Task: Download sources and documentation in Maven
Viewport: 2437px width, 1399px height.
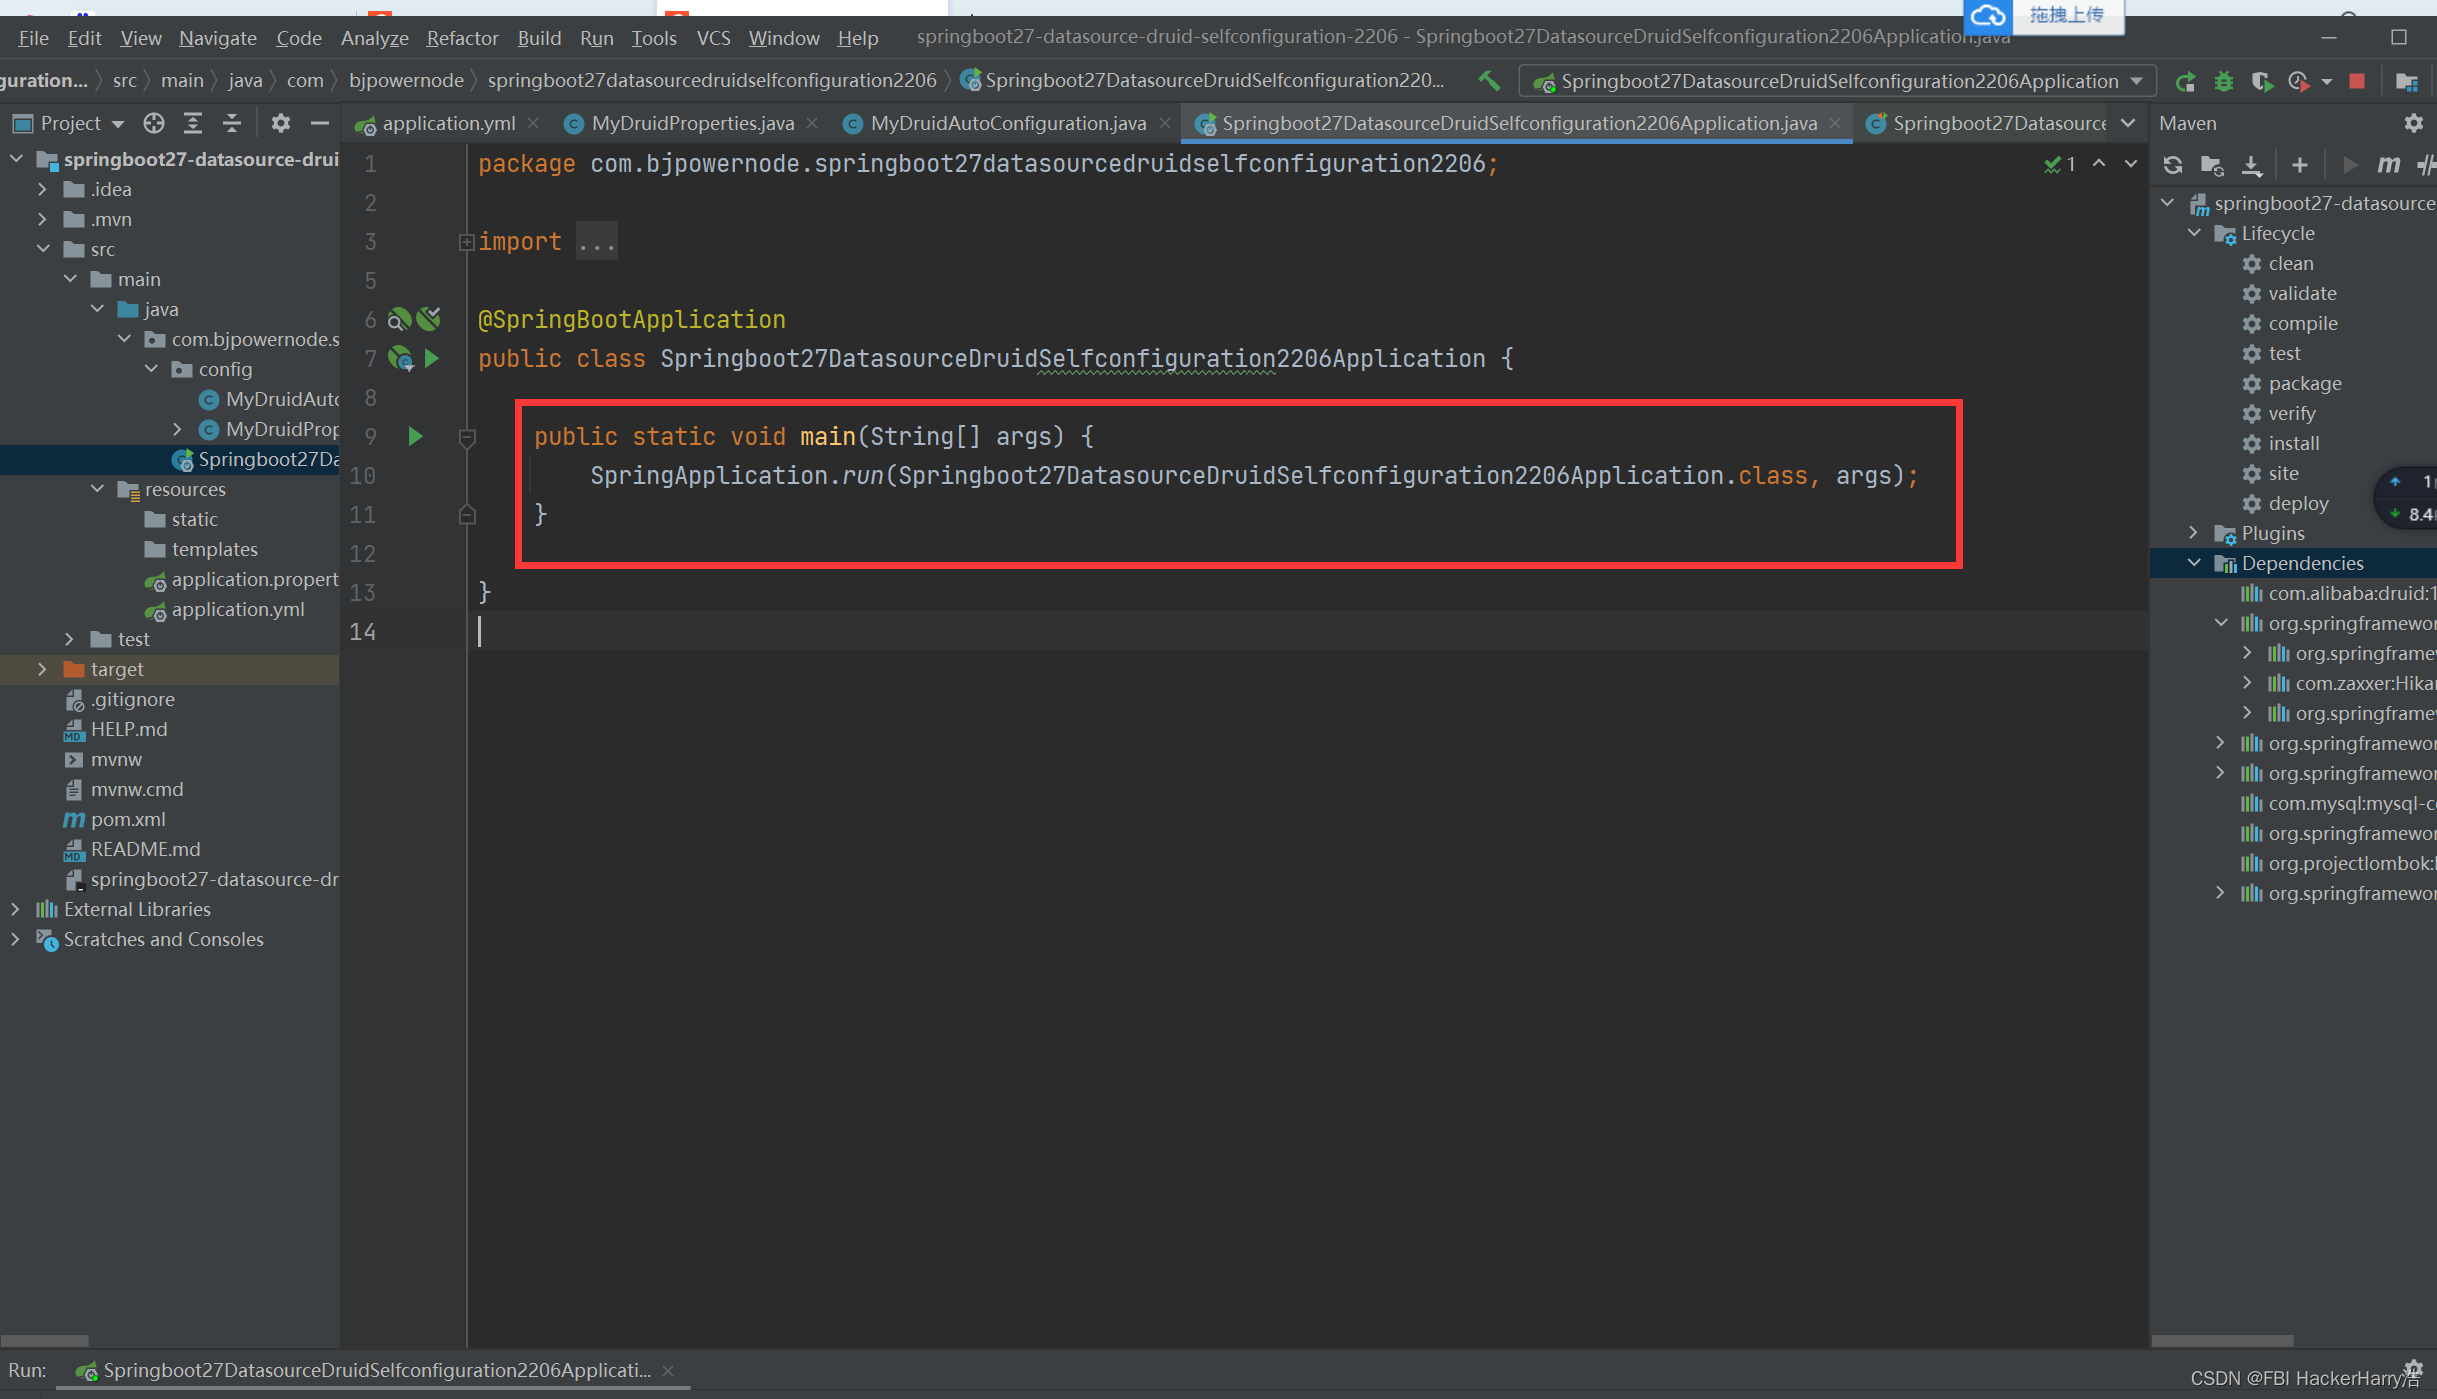Action: click(2252, 165)
